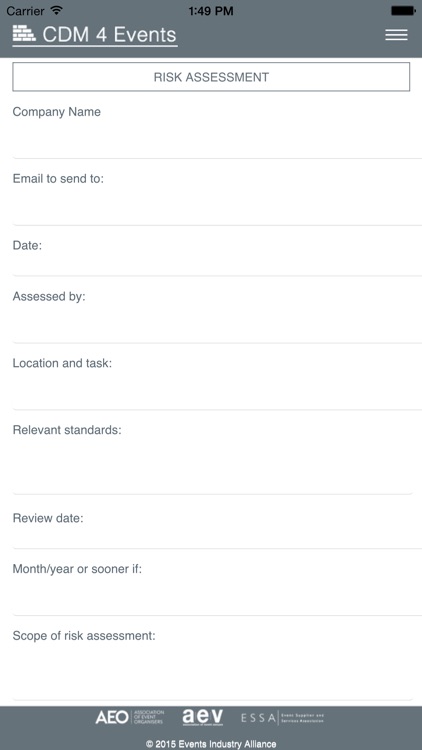Click the ESSA logo in the footer

coord(282,717)
